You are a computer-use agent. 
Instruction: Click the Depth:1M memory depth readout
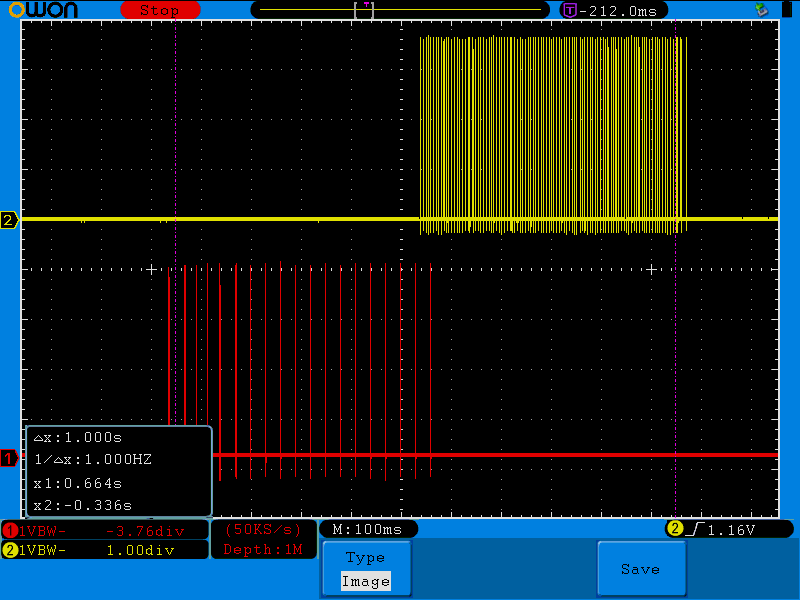(x=263, y=549)
